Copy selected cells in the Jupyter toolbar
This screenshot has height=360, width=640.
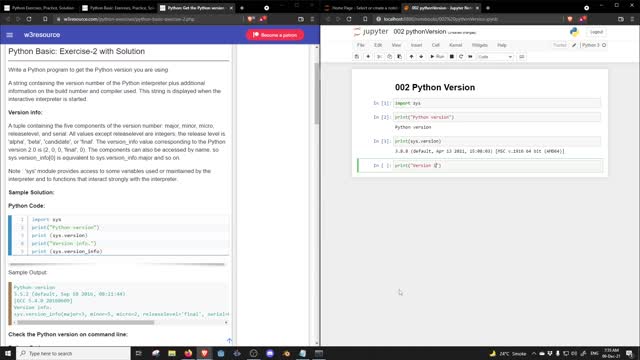point(389,57)
